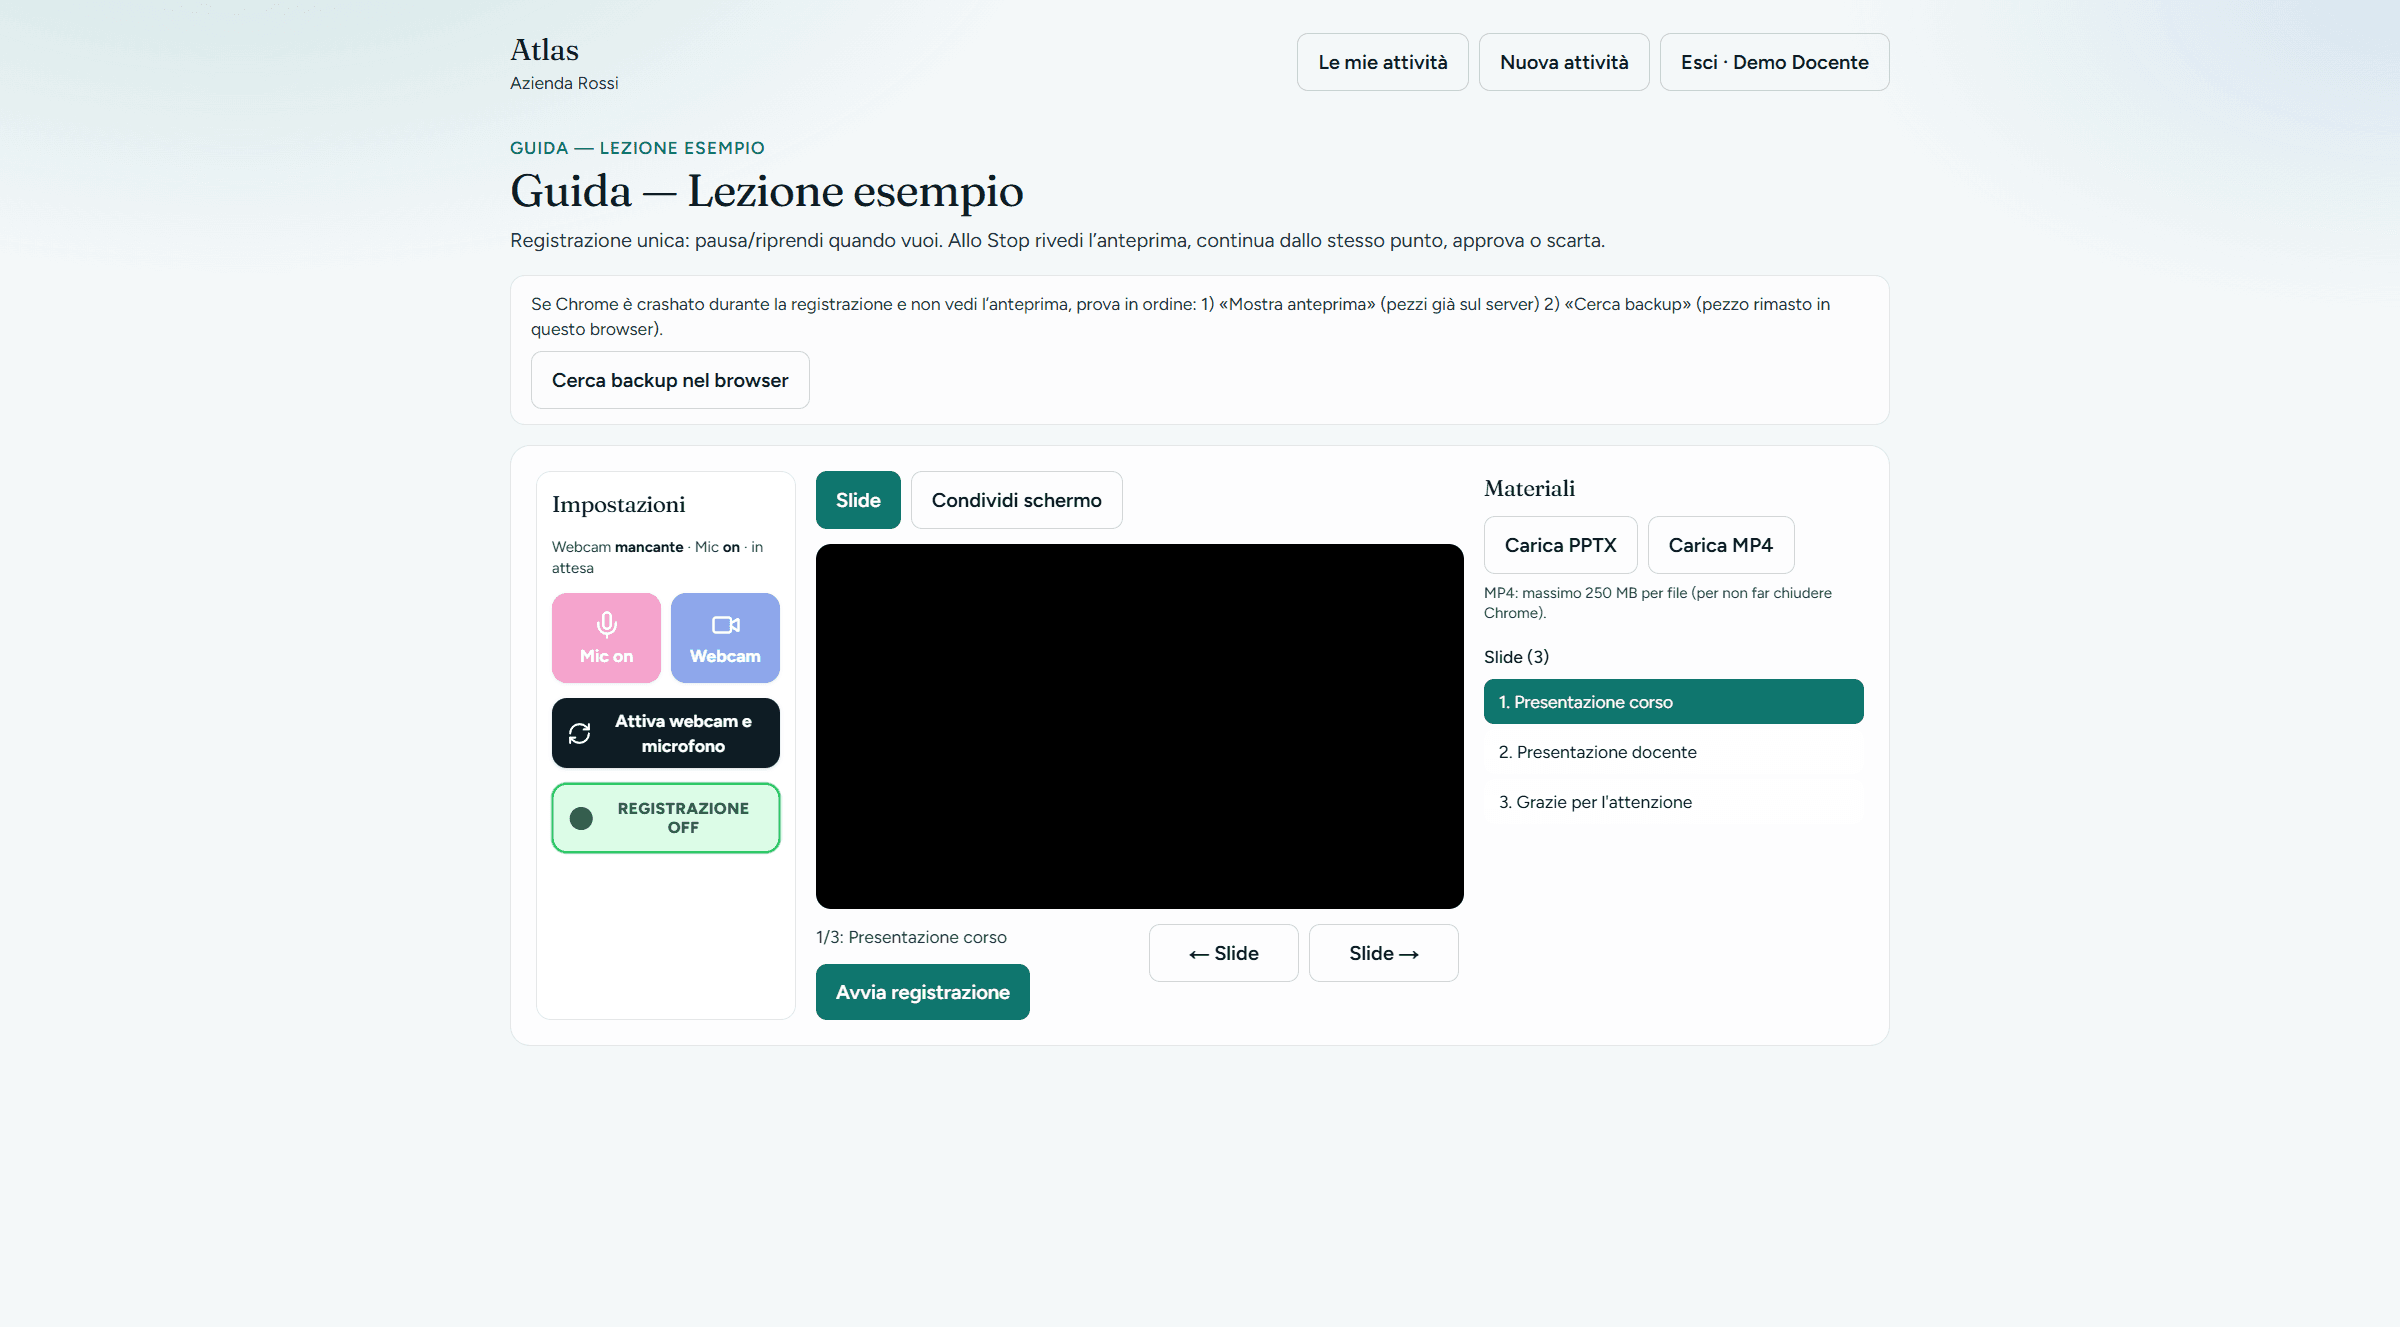Toggle the Registrazione OFF switch

(666, 818)
